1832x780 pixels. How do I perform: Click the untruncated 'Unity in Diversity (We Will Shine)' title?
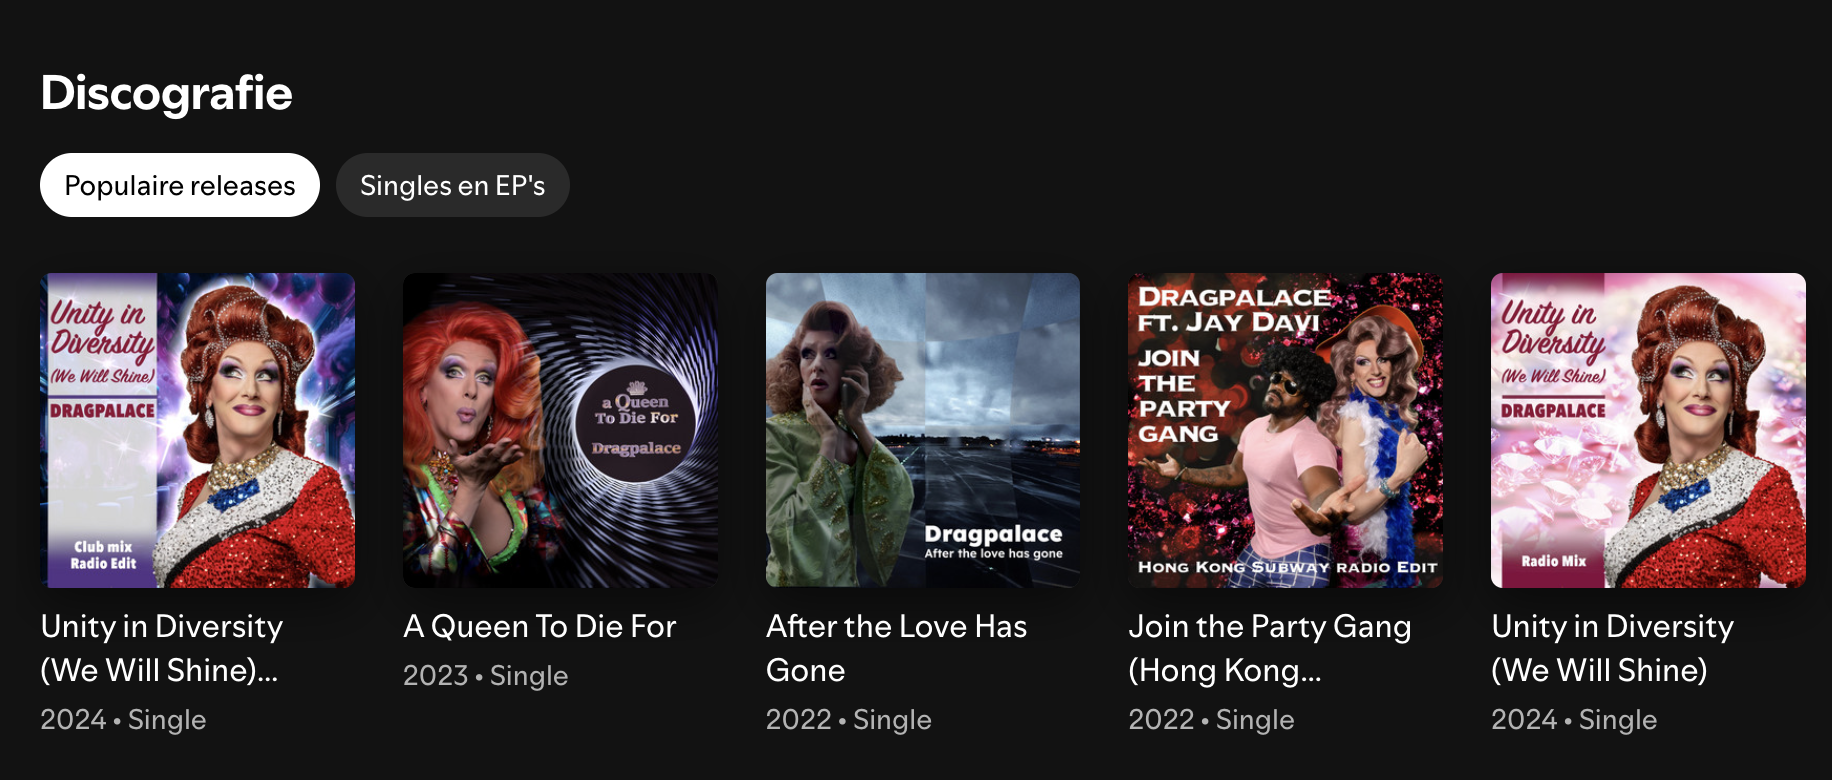1612,648
